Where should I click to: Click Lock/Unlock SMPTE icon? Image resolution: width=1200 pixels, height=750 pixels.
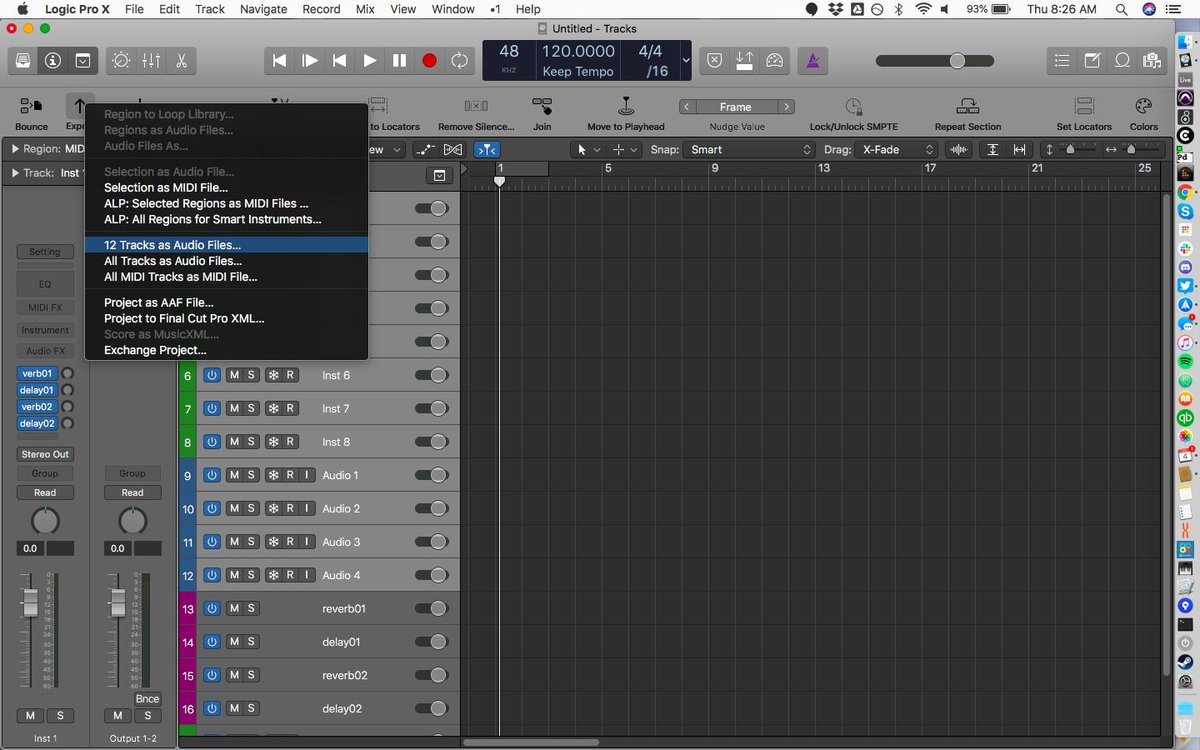(x=853, y=106)
